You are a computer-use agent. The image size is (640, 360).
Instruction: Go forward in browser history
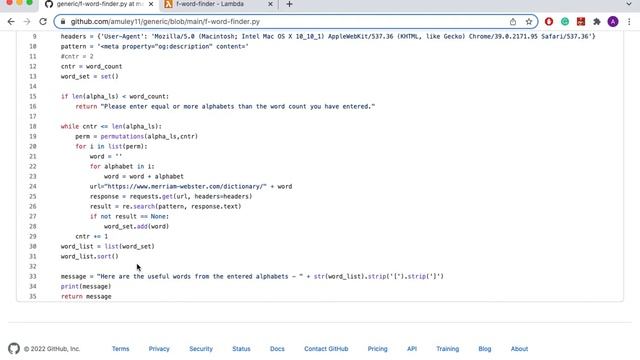27,22
